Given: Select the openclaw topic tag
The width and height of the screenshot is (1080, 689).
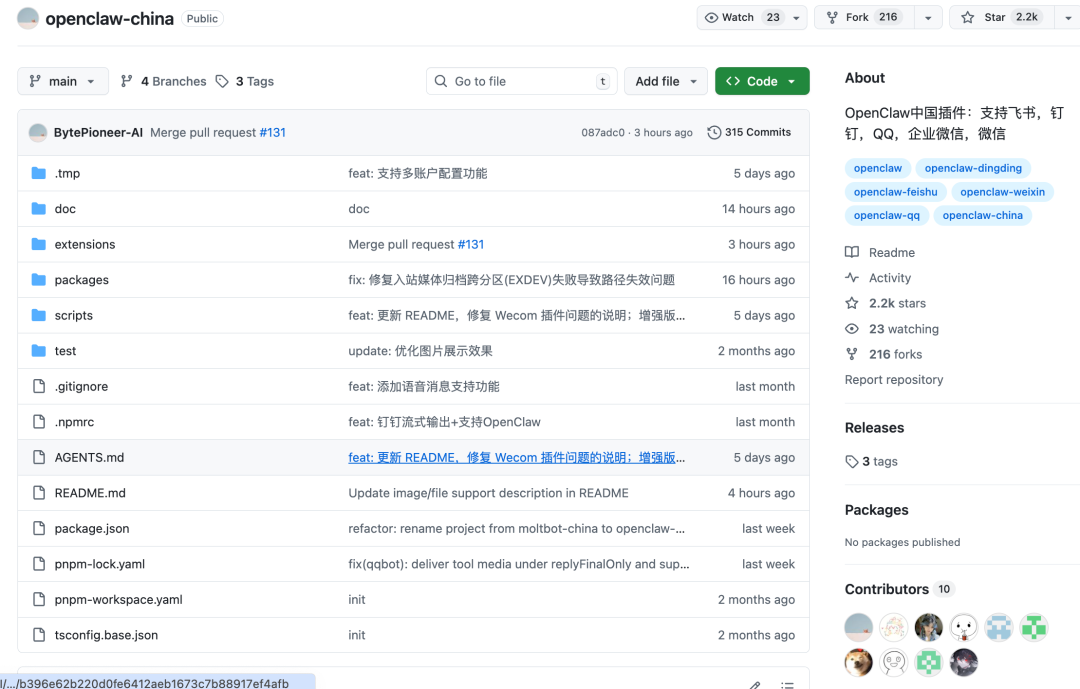Looking at the screenshot, I should coord(878,168).
